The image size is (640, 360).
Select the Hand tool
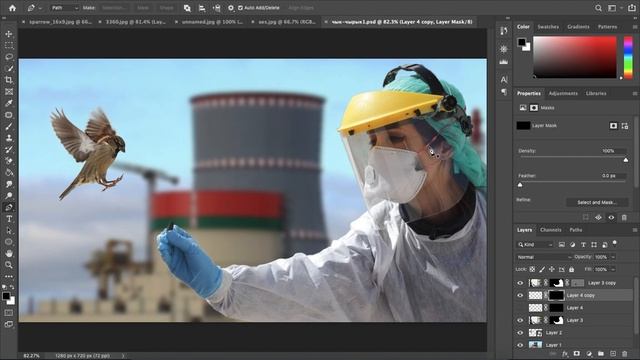9,253
